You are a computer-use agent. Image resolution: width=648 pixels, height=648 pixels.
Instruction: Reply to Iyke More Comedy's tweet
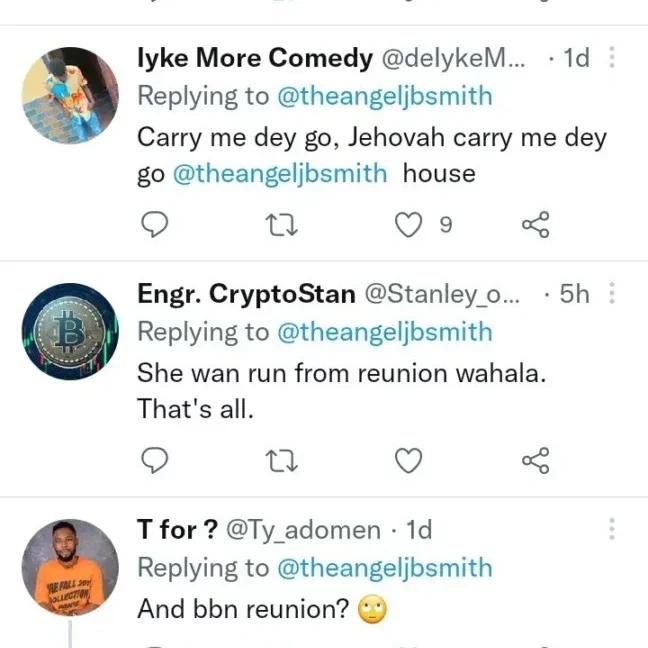[153, 226]
